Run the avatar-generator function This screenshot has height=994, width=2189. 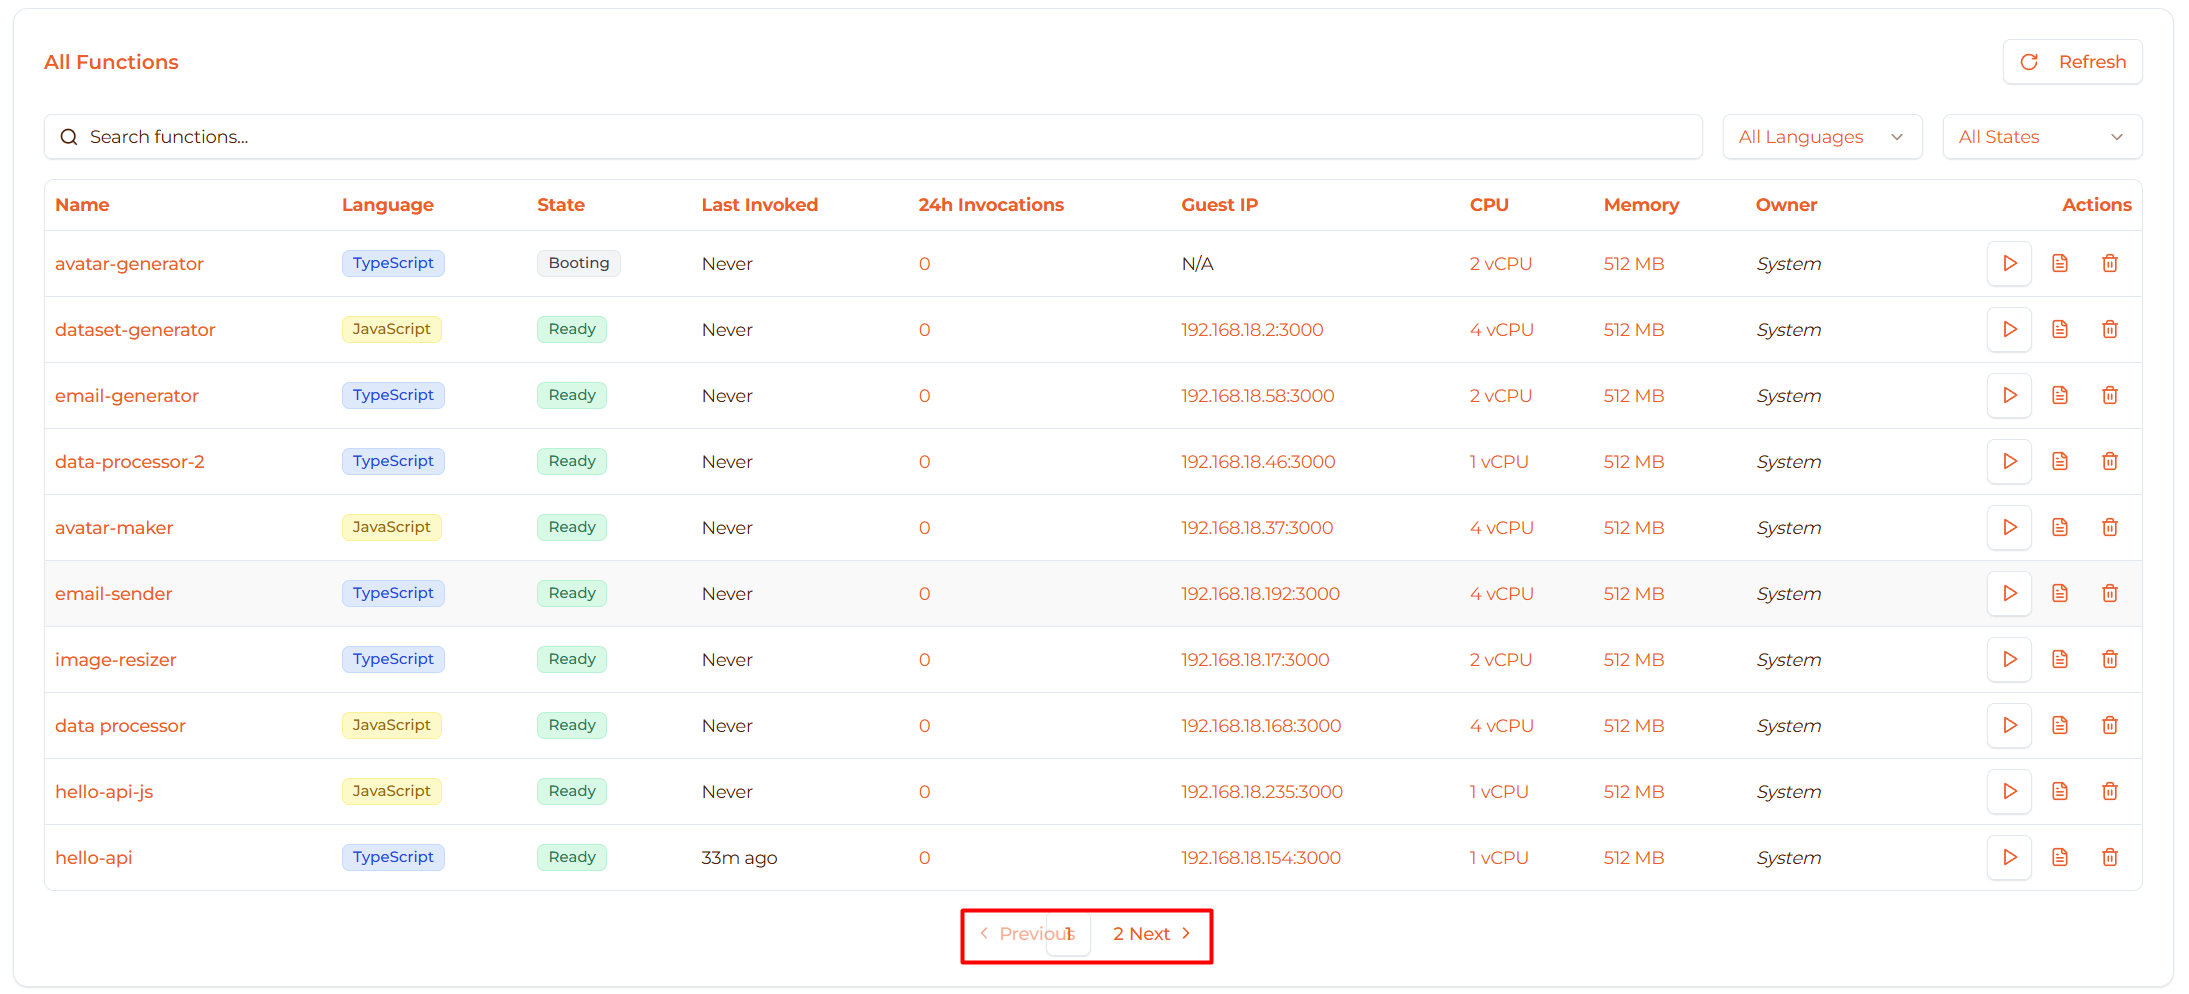2009,263
